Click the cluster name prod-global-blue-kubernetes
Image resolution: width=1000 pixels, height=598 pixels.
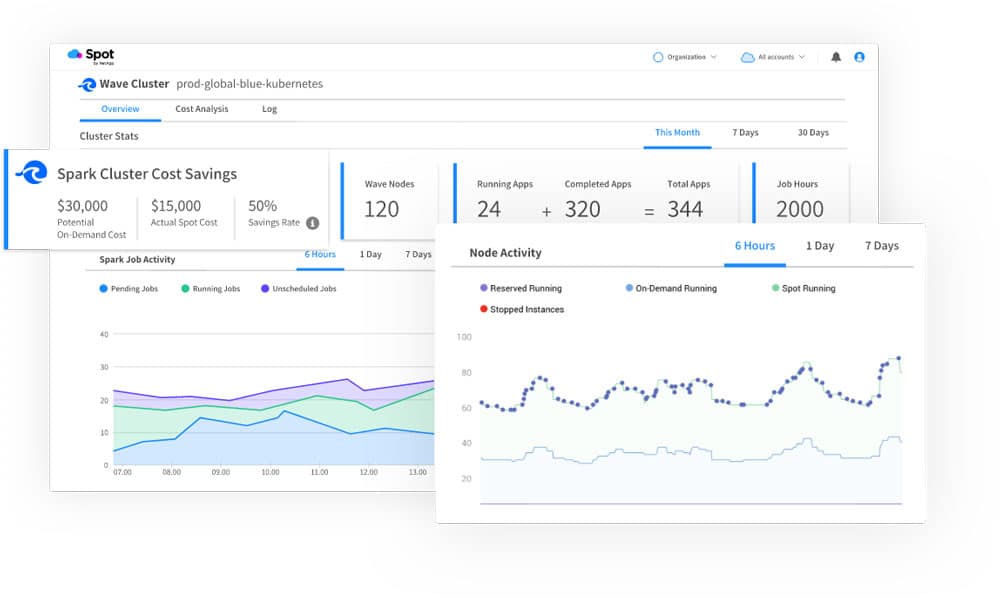249,84
